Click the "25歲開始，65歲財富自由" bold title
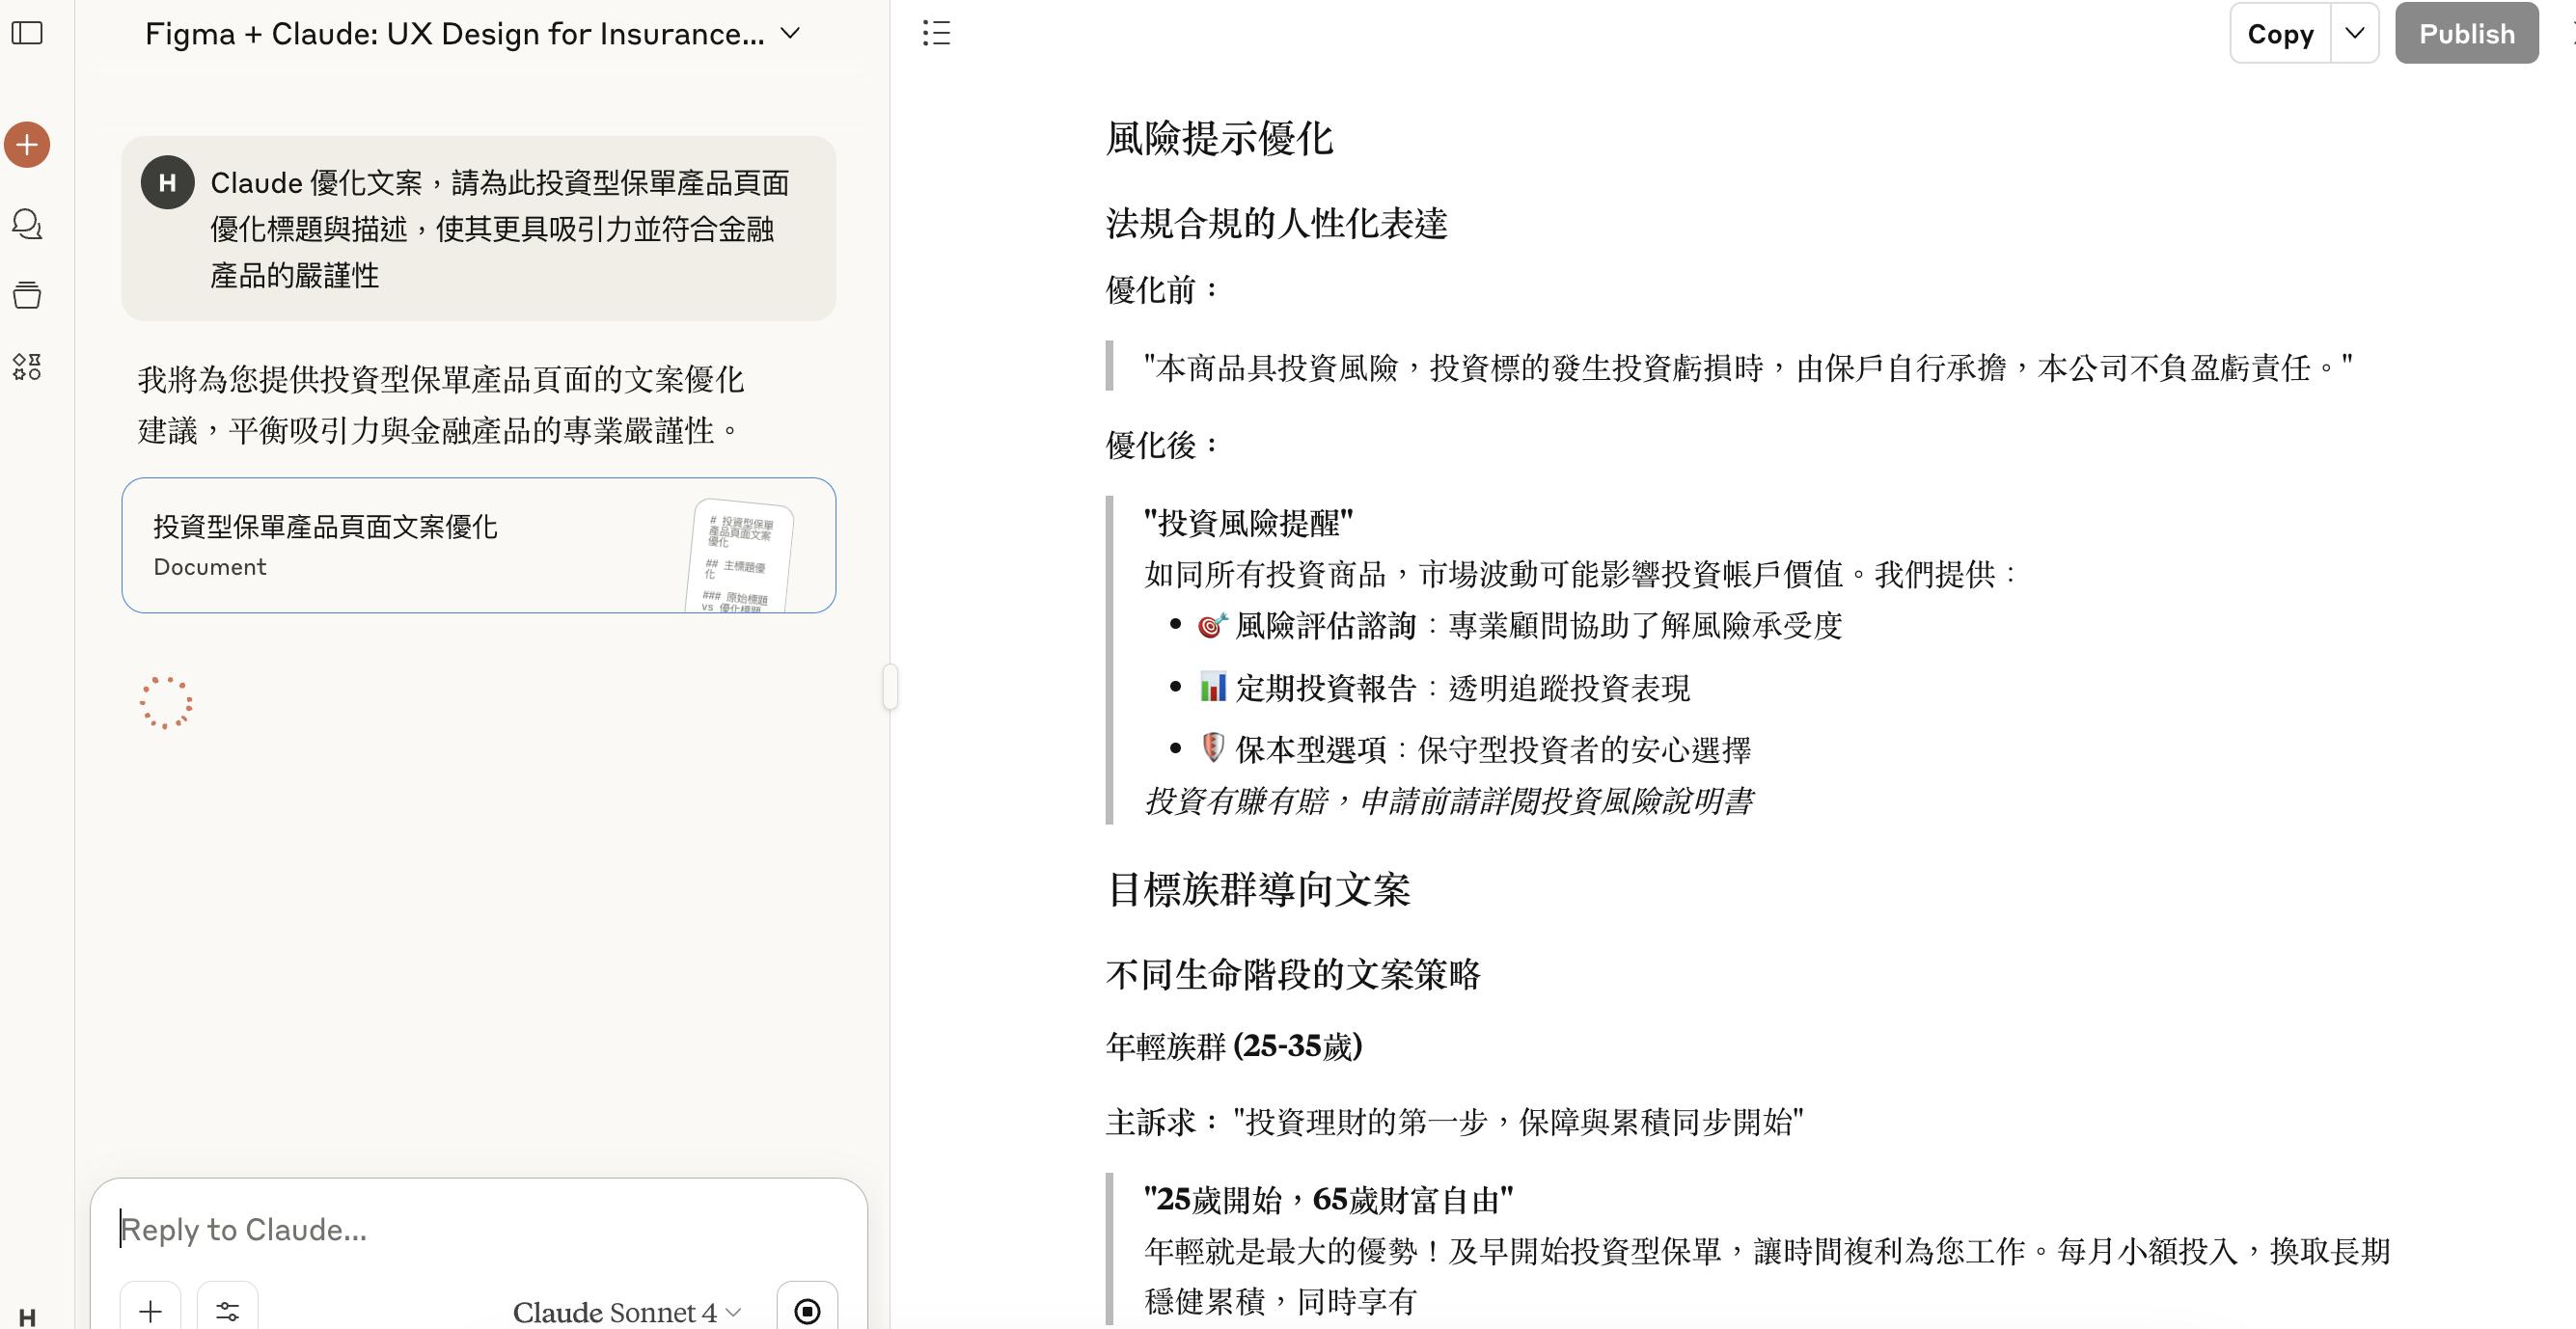The height and width of the screenshot is (1329, 2576). (1328, 1199)
